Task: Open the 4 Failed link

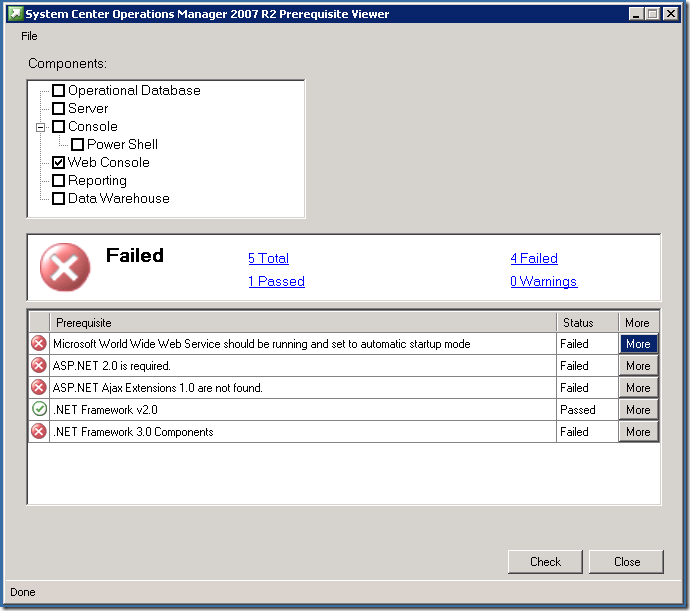Action: pyautogui.click(x=534, y=258)
